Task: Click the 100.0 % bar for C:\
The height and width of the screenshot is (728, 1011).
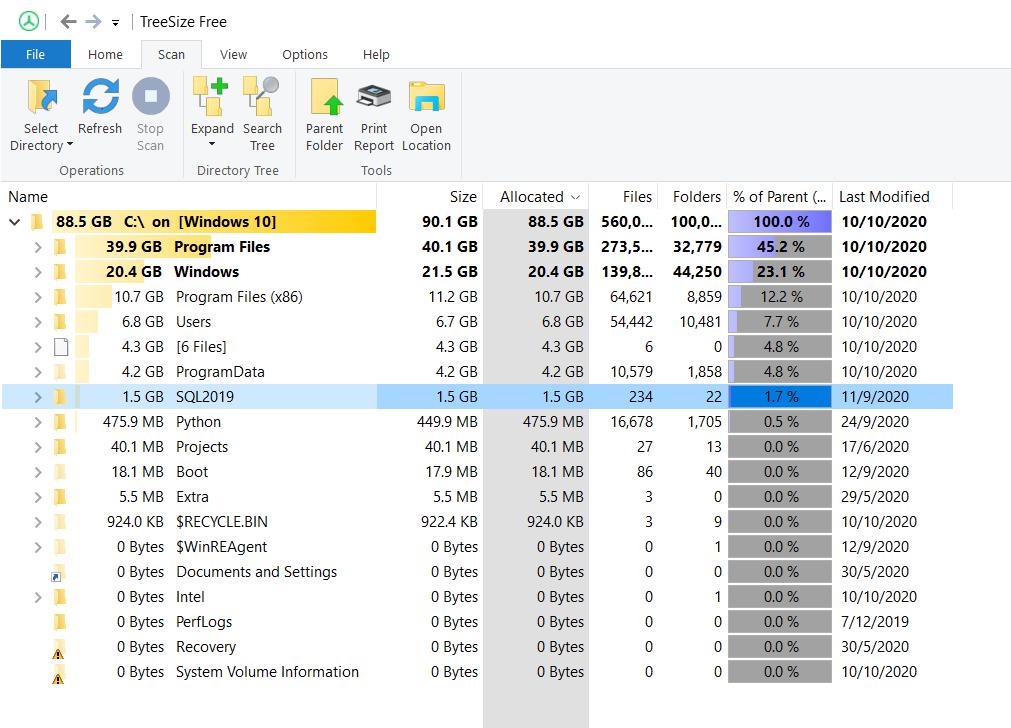Action: click(780, 222)
